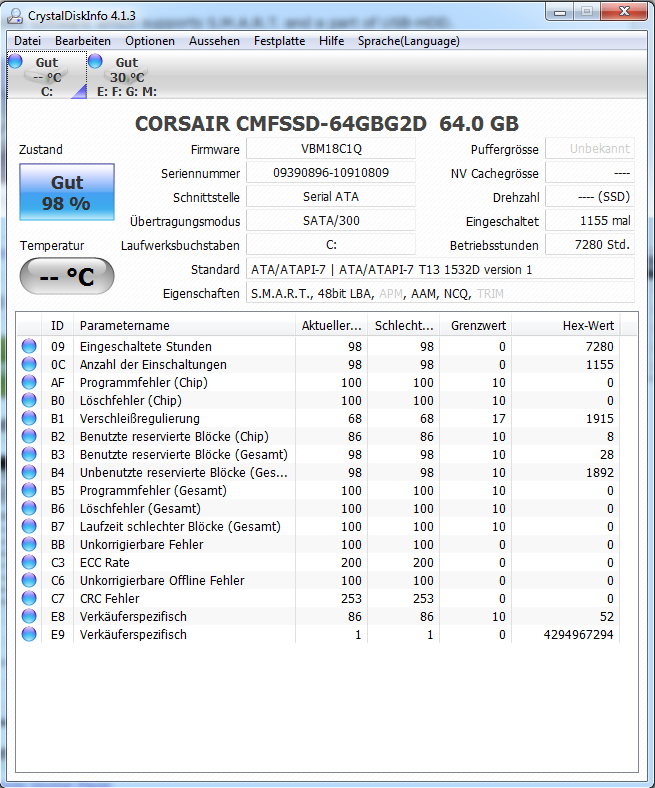Click the Drehzahl field ---- (SSD)
This screenshot has width=655, height=788.
pyautogui.click(x=590, y=196)
